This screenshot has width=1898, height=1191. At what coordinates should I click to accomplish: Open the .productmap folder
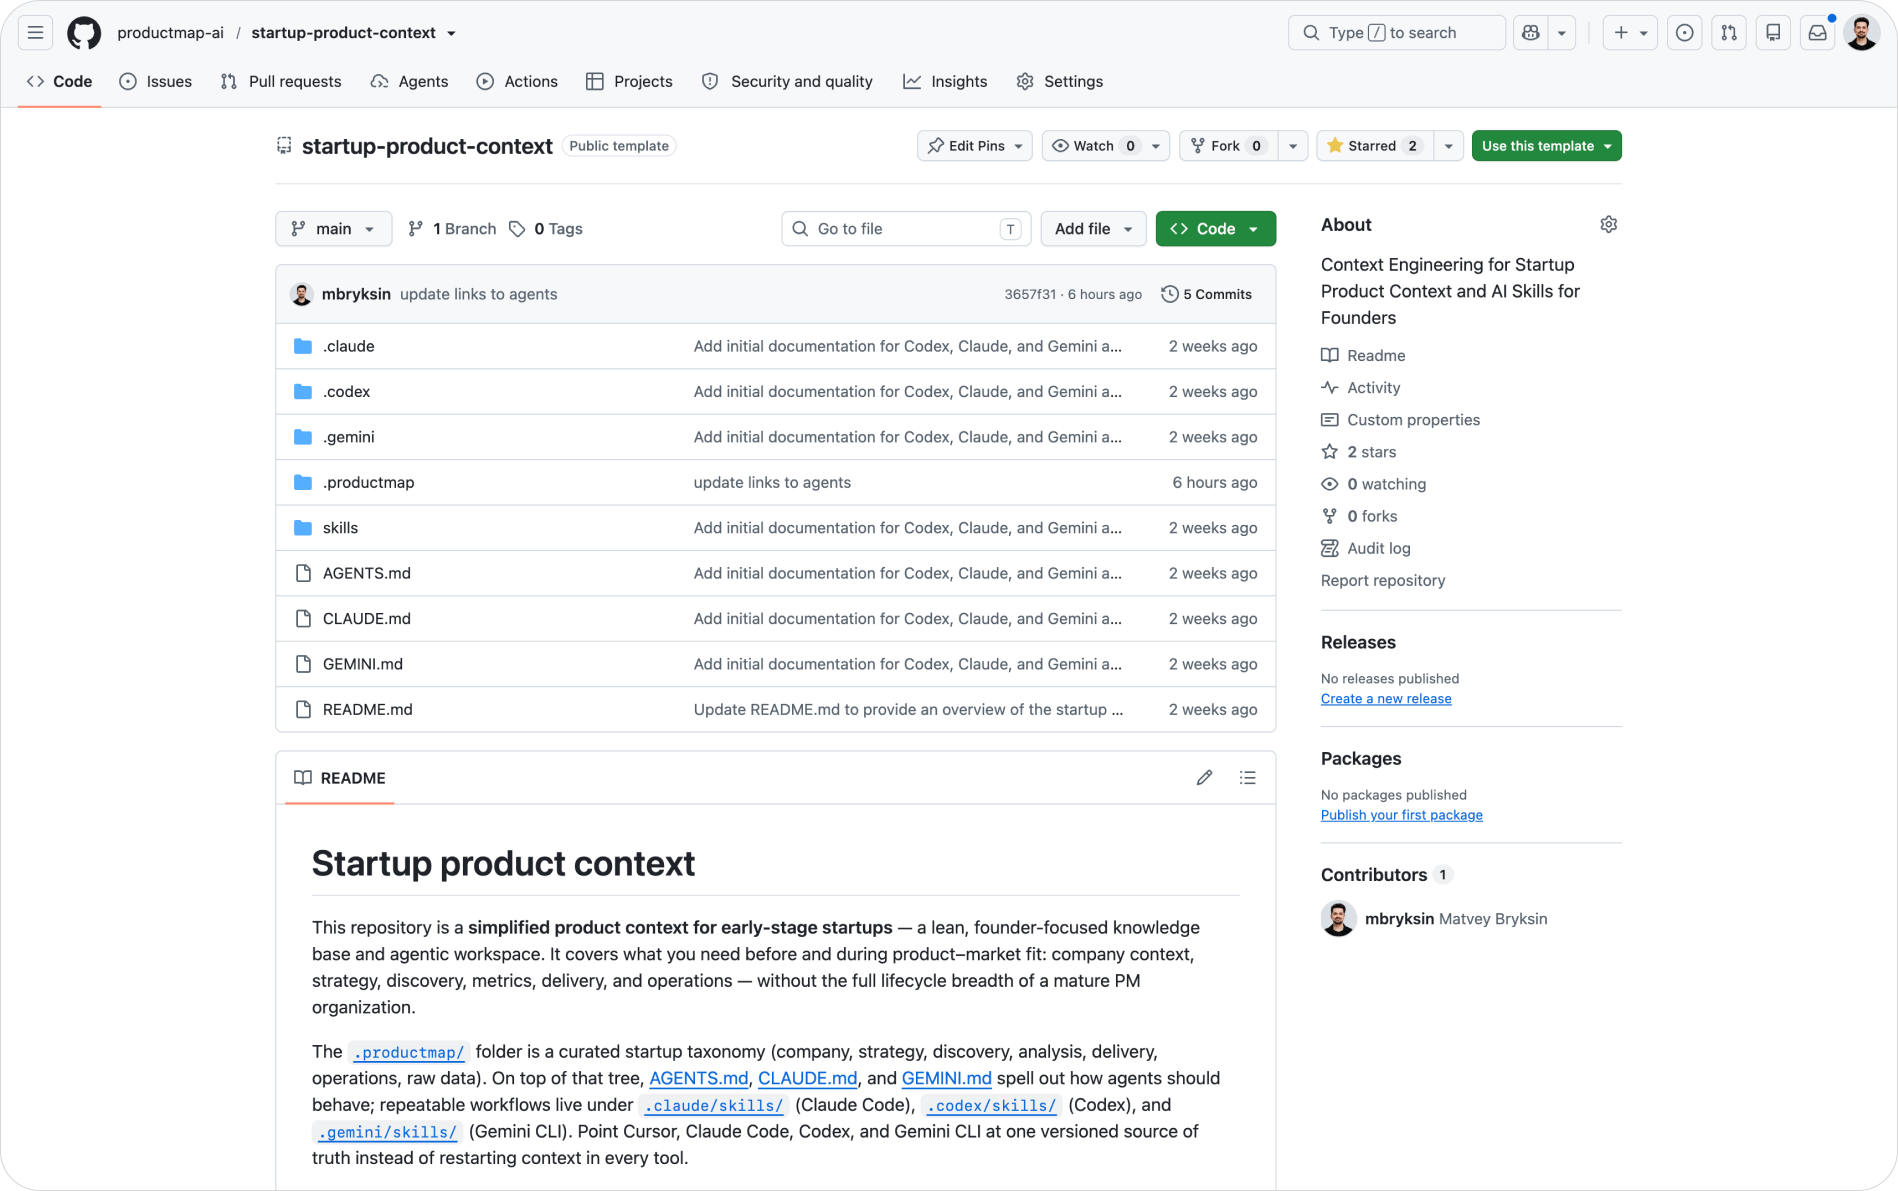pos(368,482)
